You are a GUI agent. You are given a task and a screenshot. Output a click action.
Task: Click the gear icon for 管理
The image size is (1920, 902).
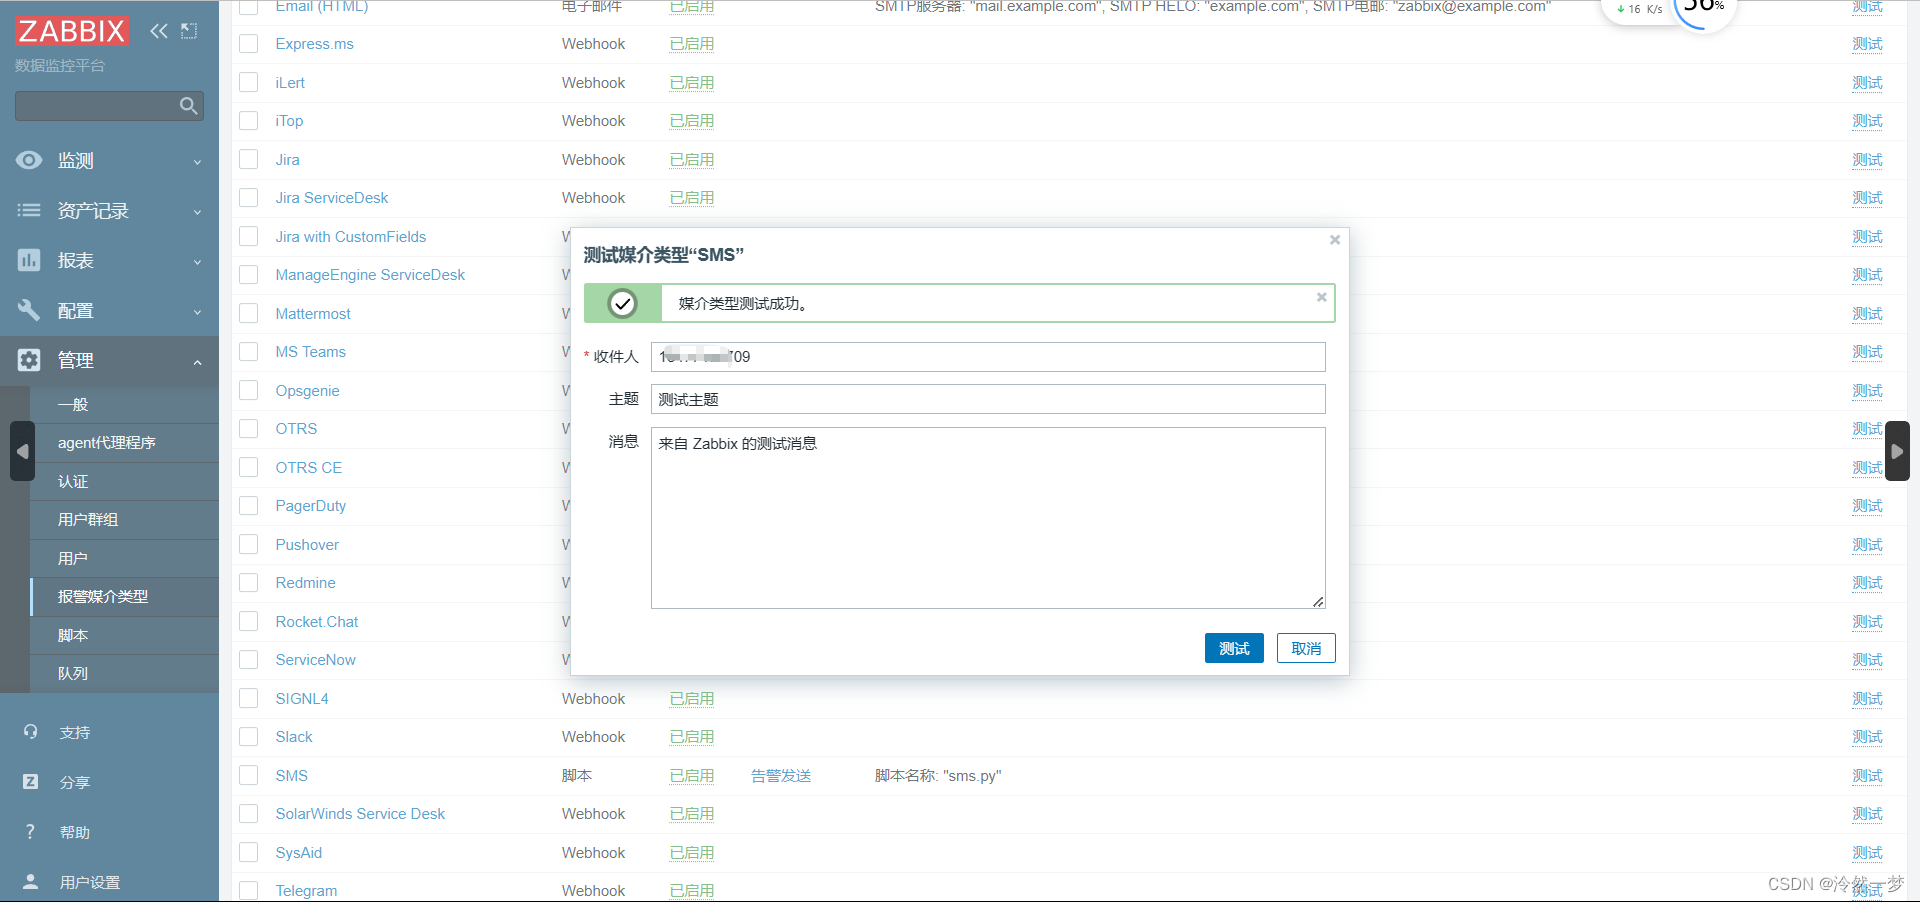(29, 360)
